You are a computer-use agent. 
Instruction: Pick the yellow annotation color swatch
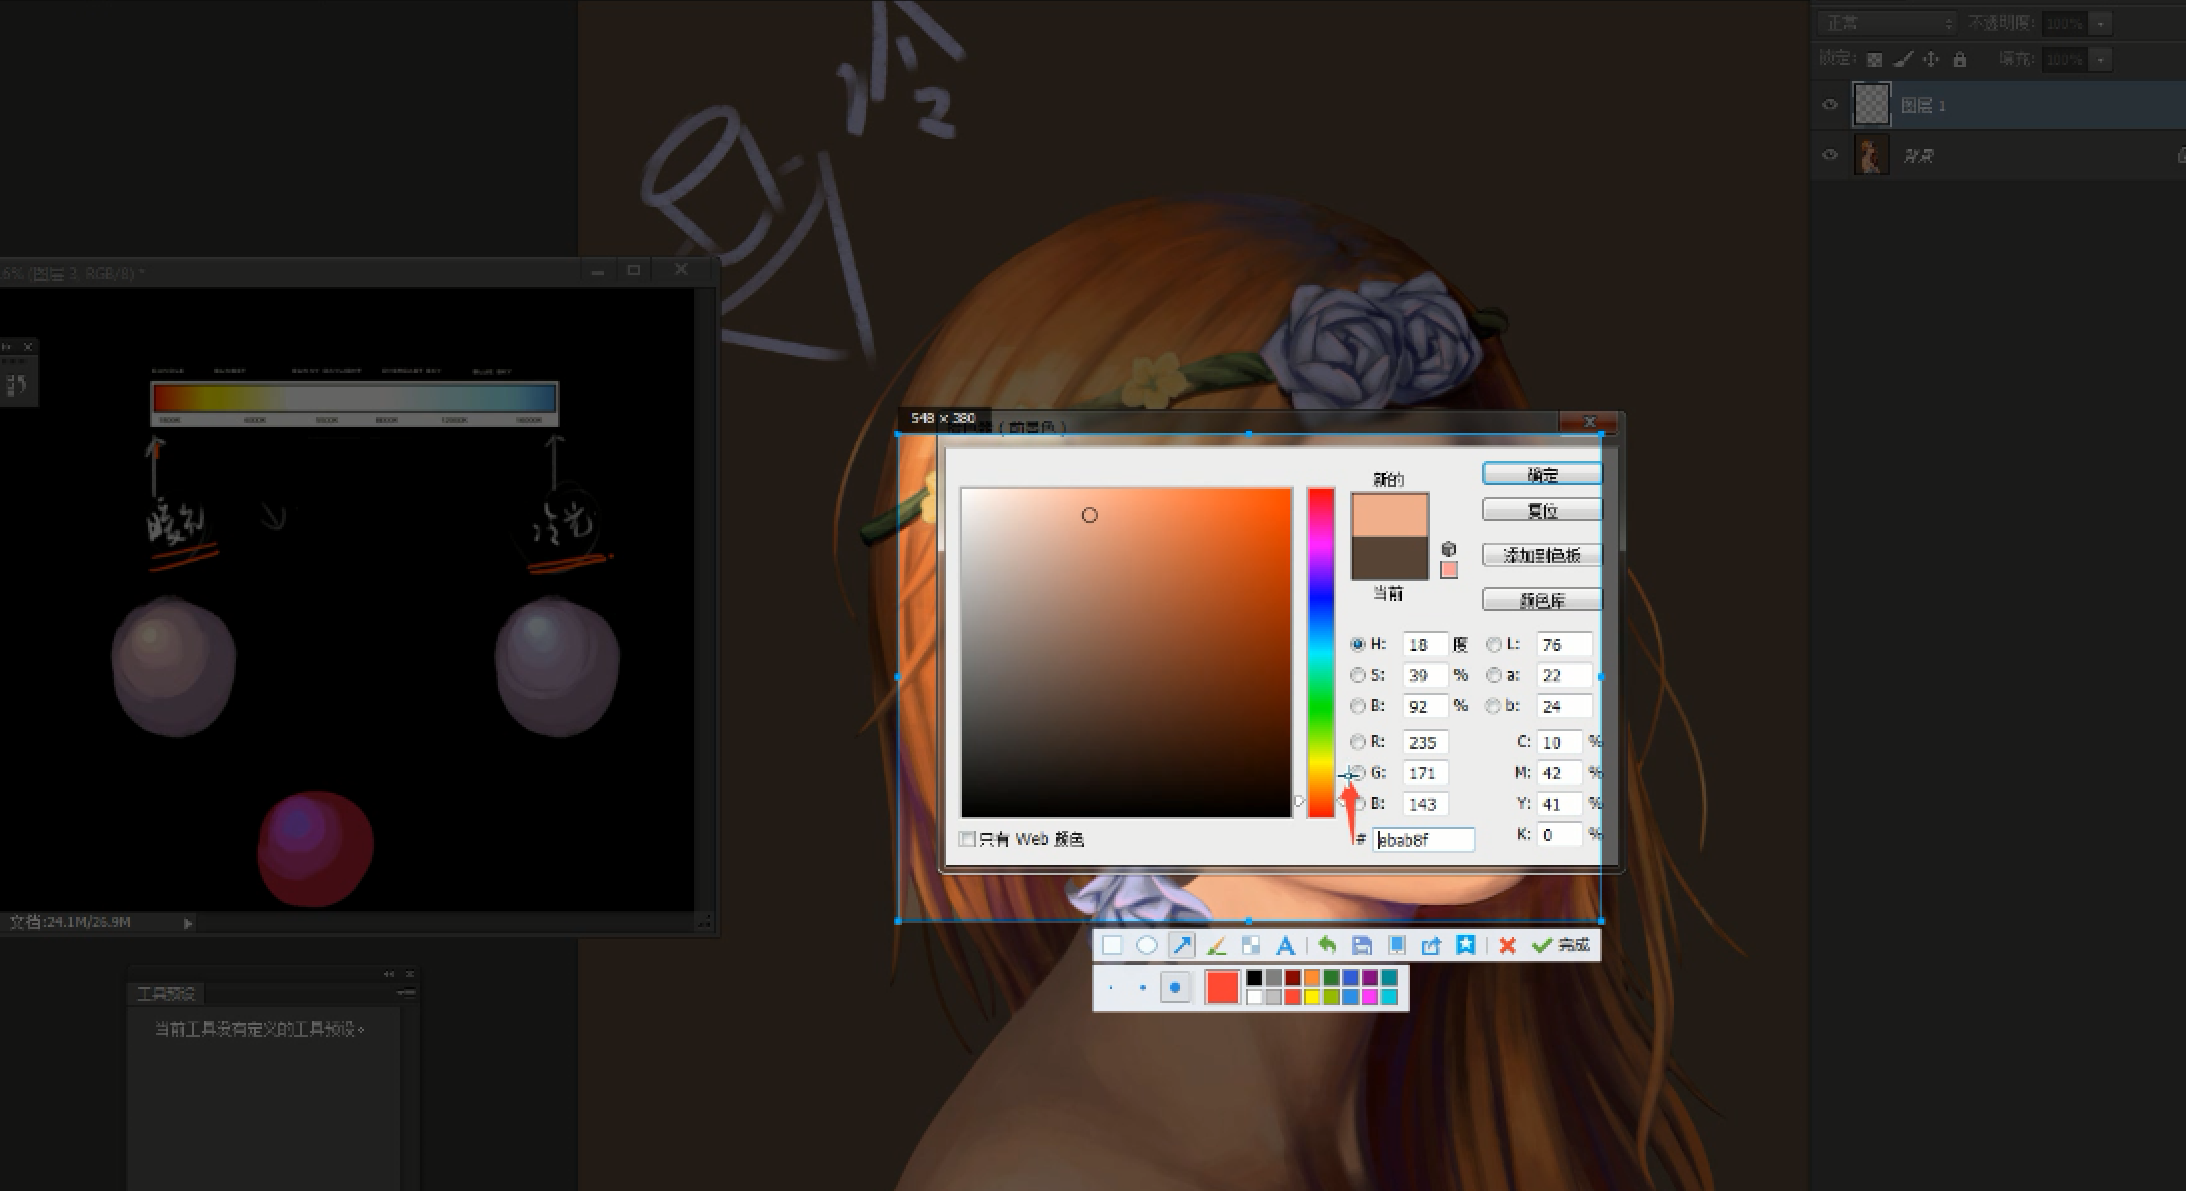point(1311,997)
